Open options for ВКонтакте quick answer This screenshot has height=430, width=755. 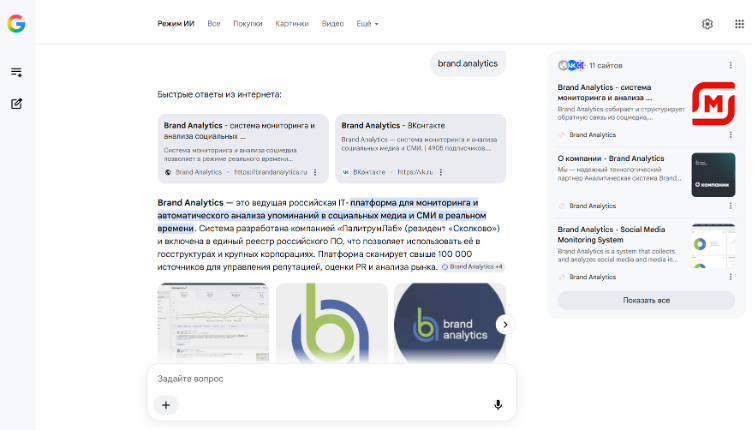tap(441, 172)
